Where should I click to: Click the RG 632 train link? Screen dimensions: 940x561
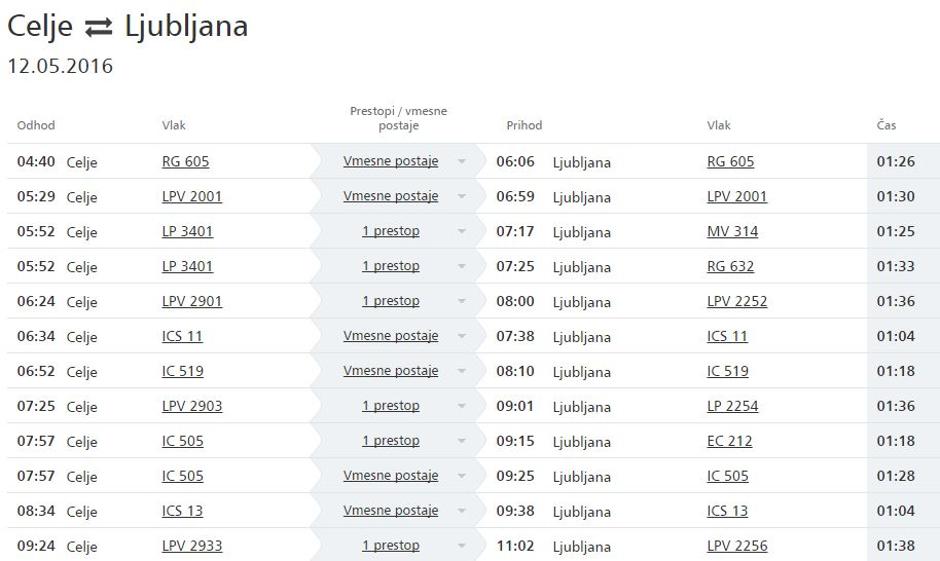click(x=730, y=267)
